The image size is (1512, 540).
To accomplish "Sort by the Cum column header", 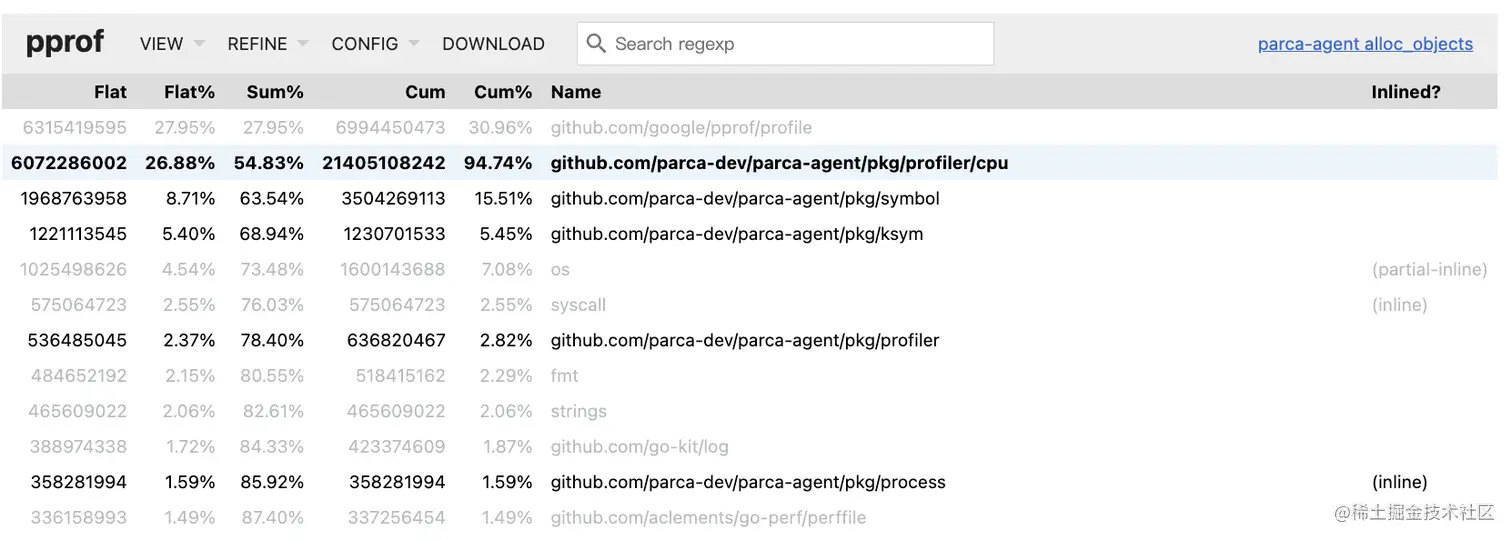I will [425, 92].
